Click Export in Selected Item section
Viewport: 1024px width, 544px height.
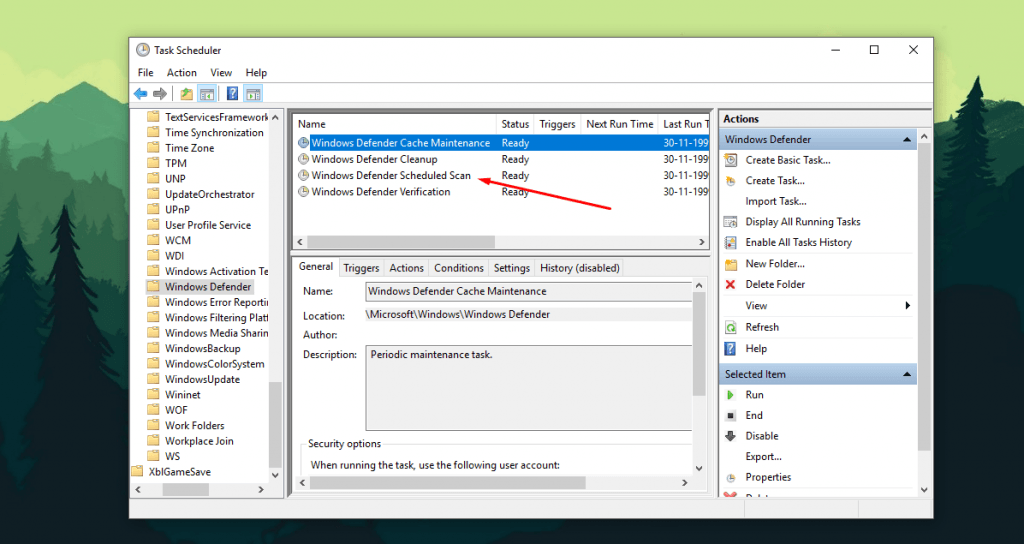pyautogui.click(x=763, y=456)
